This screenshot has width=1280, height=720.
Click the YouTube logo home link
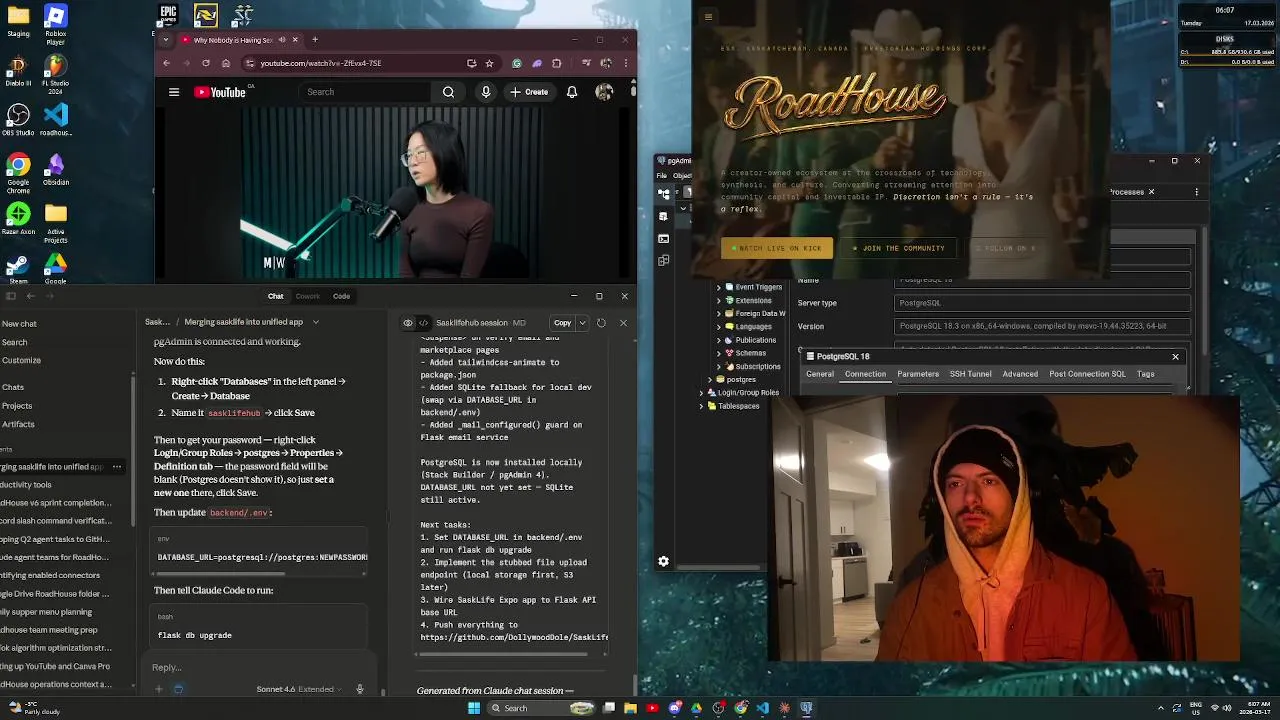220,92
